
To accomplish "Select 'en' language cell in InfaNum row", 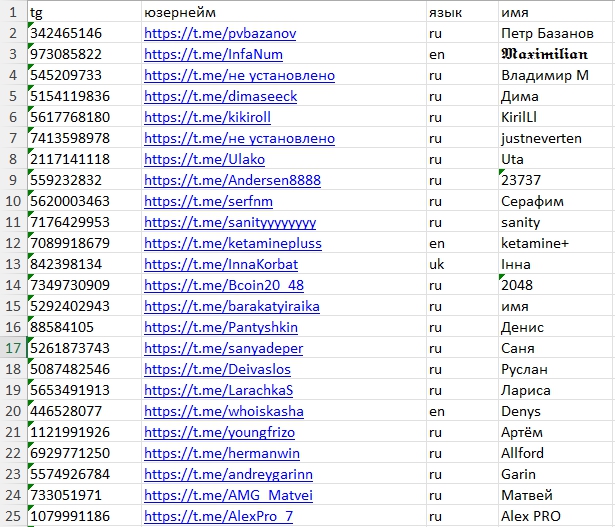I will 462,54.
